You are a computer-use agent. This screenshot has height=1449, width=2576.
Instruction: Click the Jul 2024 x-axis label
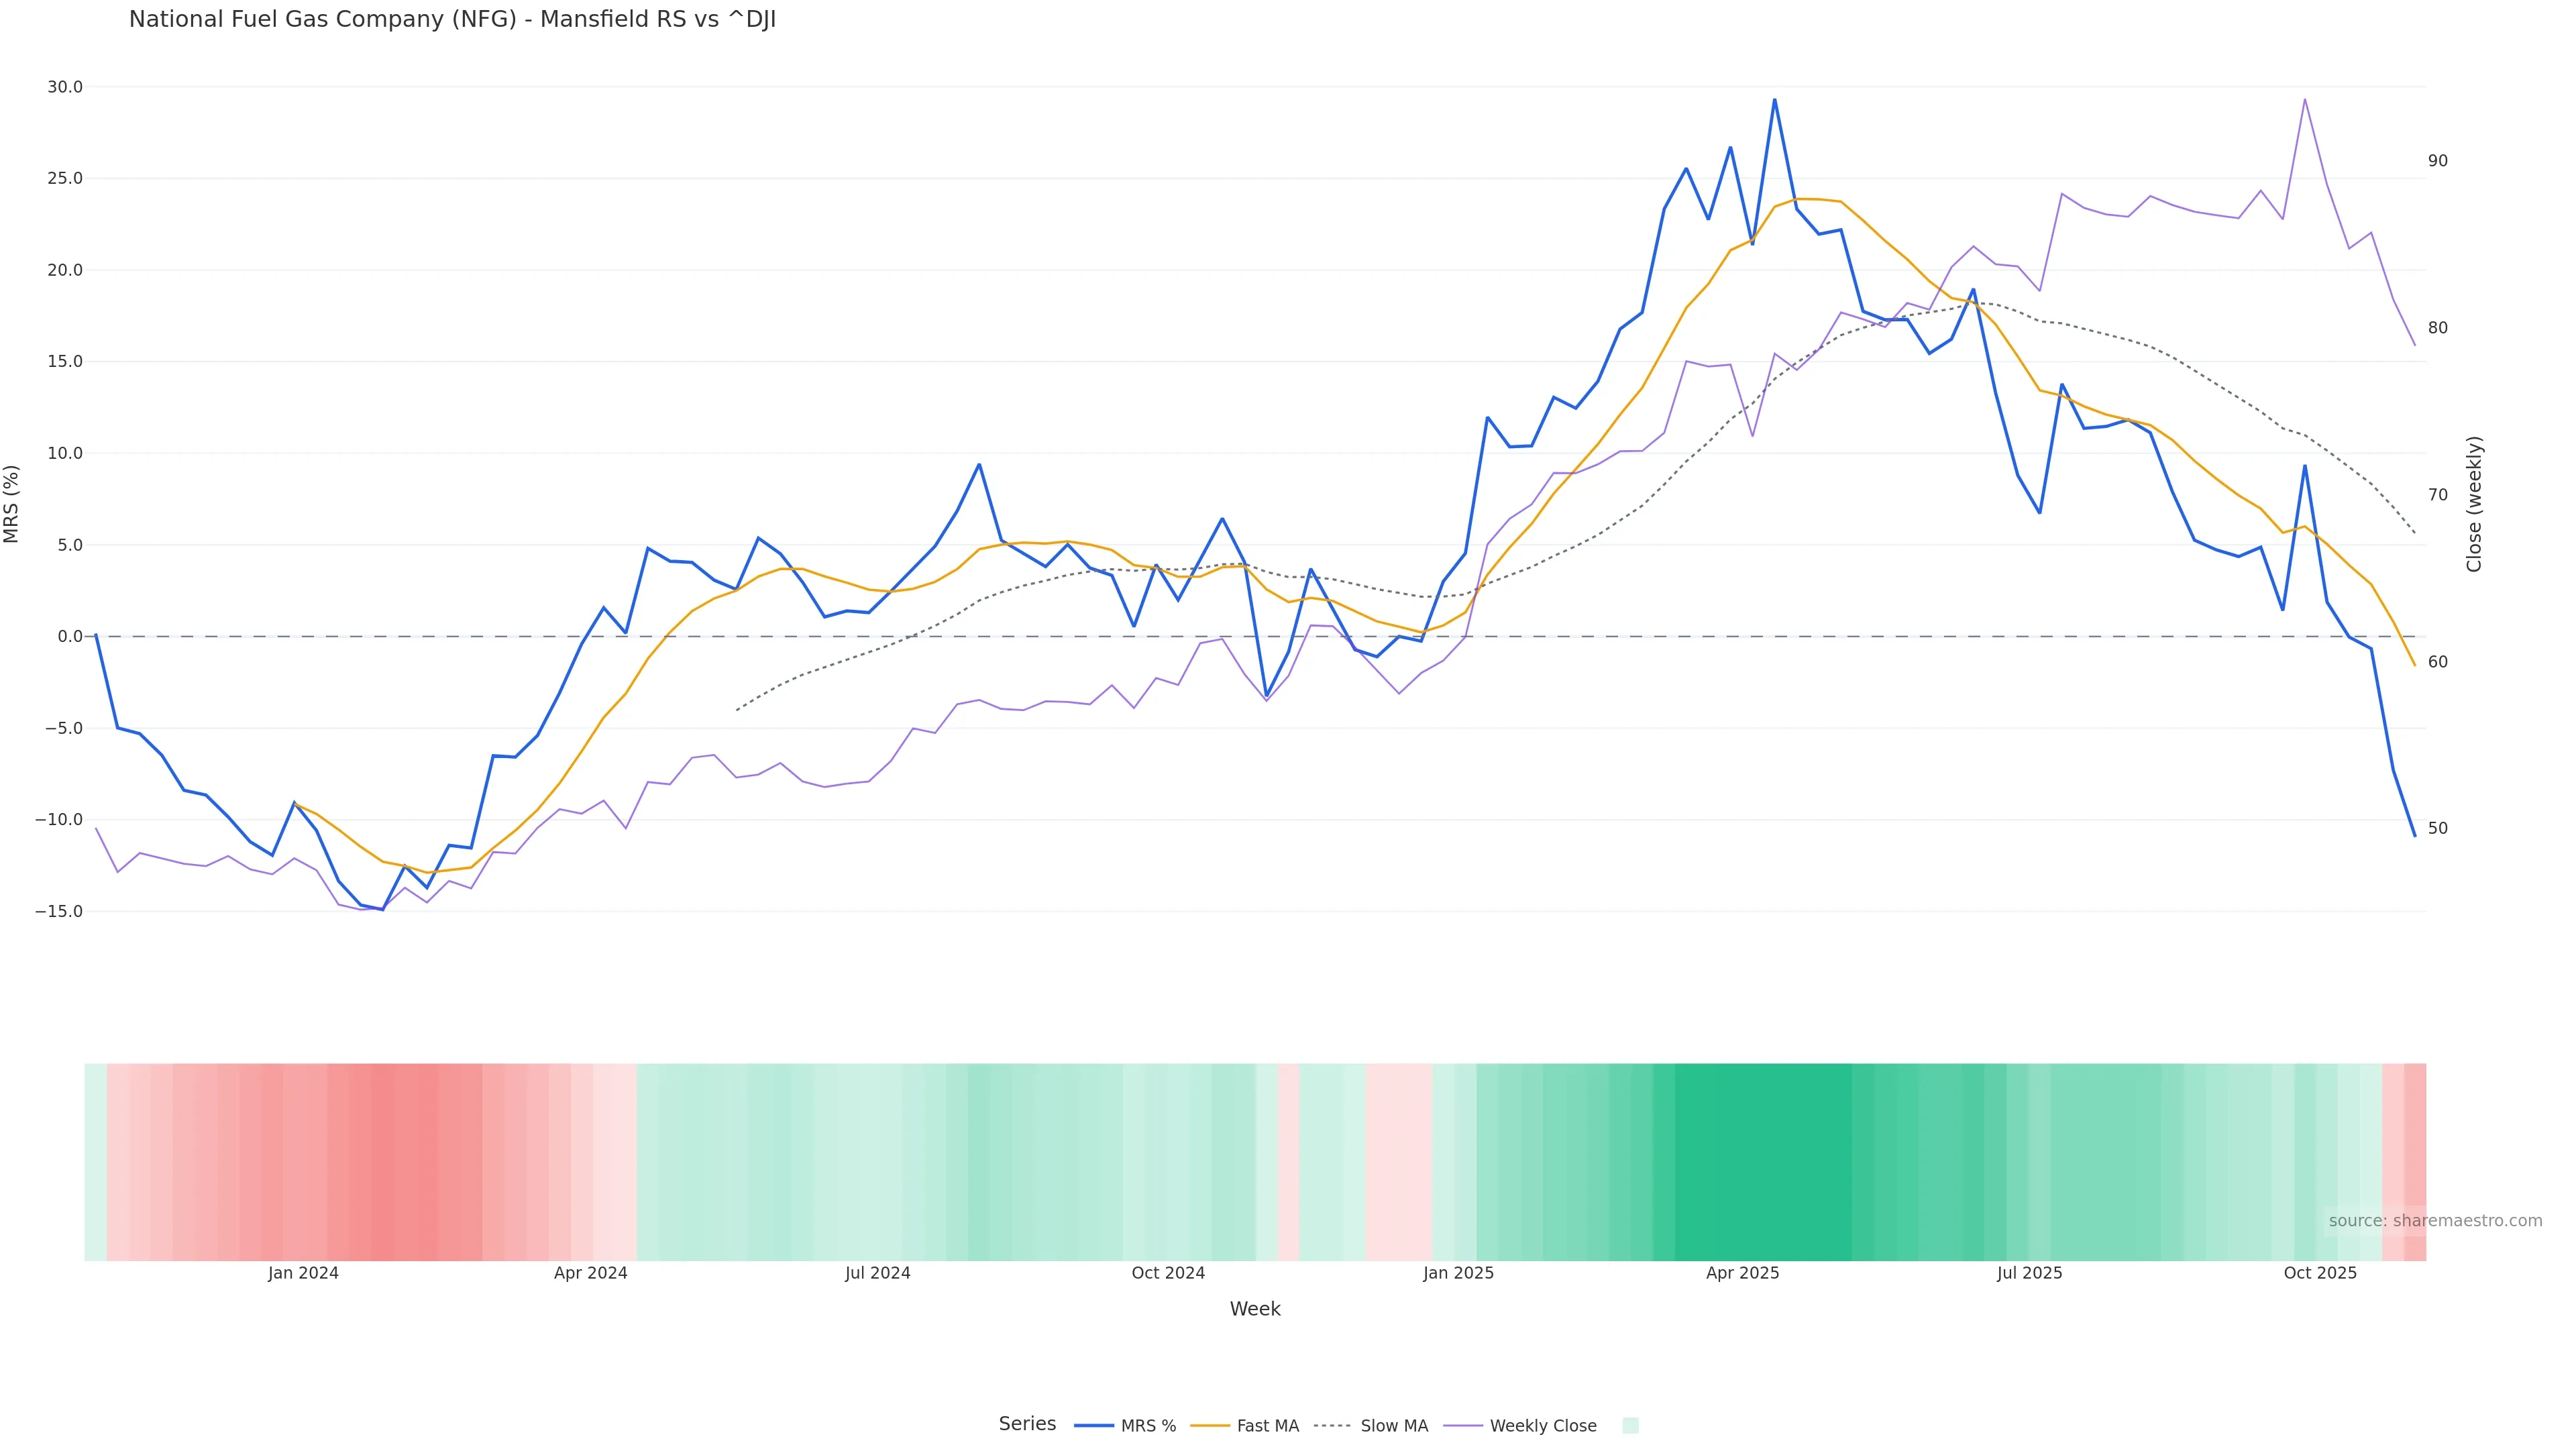[877, 1273]
